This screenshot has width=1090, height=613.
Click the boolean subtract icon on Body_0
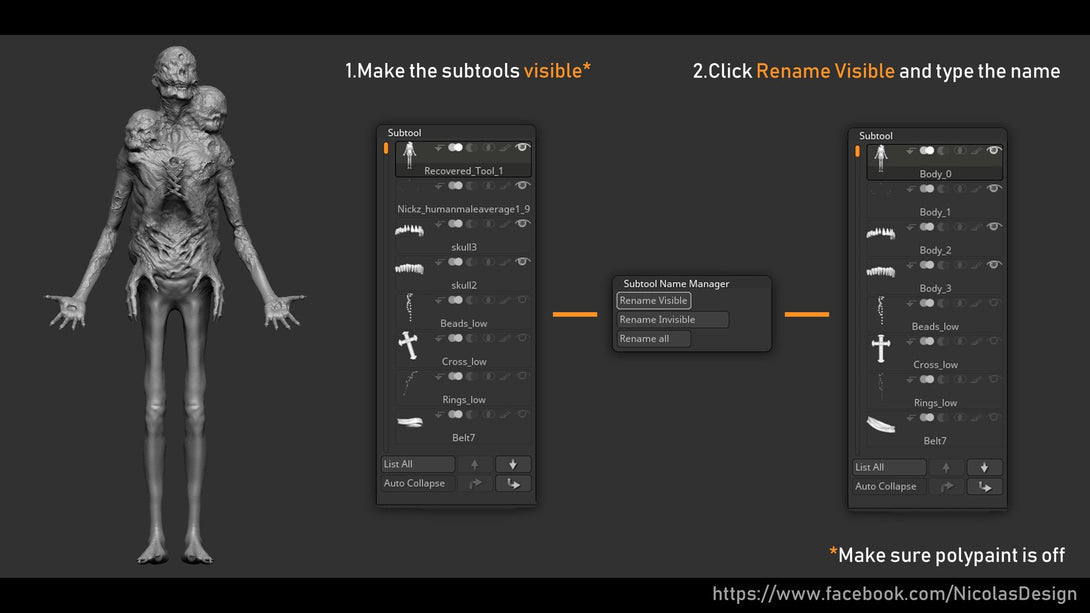(943, 150)
